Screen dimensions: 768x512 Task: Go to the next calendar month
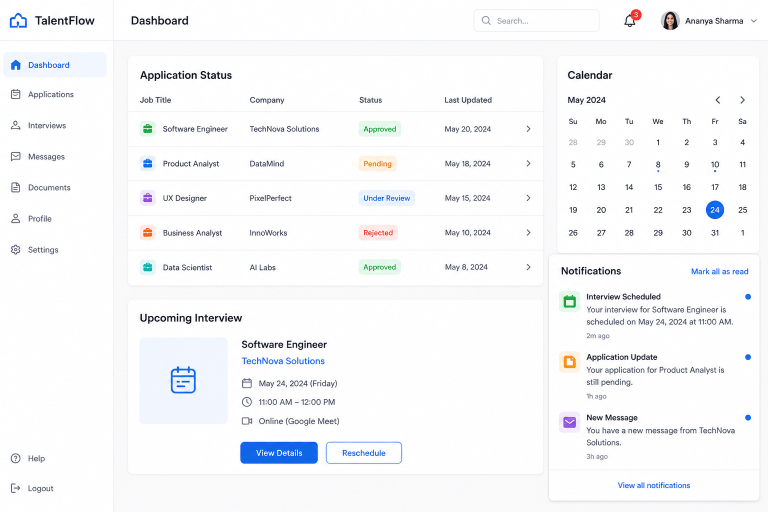743,100
